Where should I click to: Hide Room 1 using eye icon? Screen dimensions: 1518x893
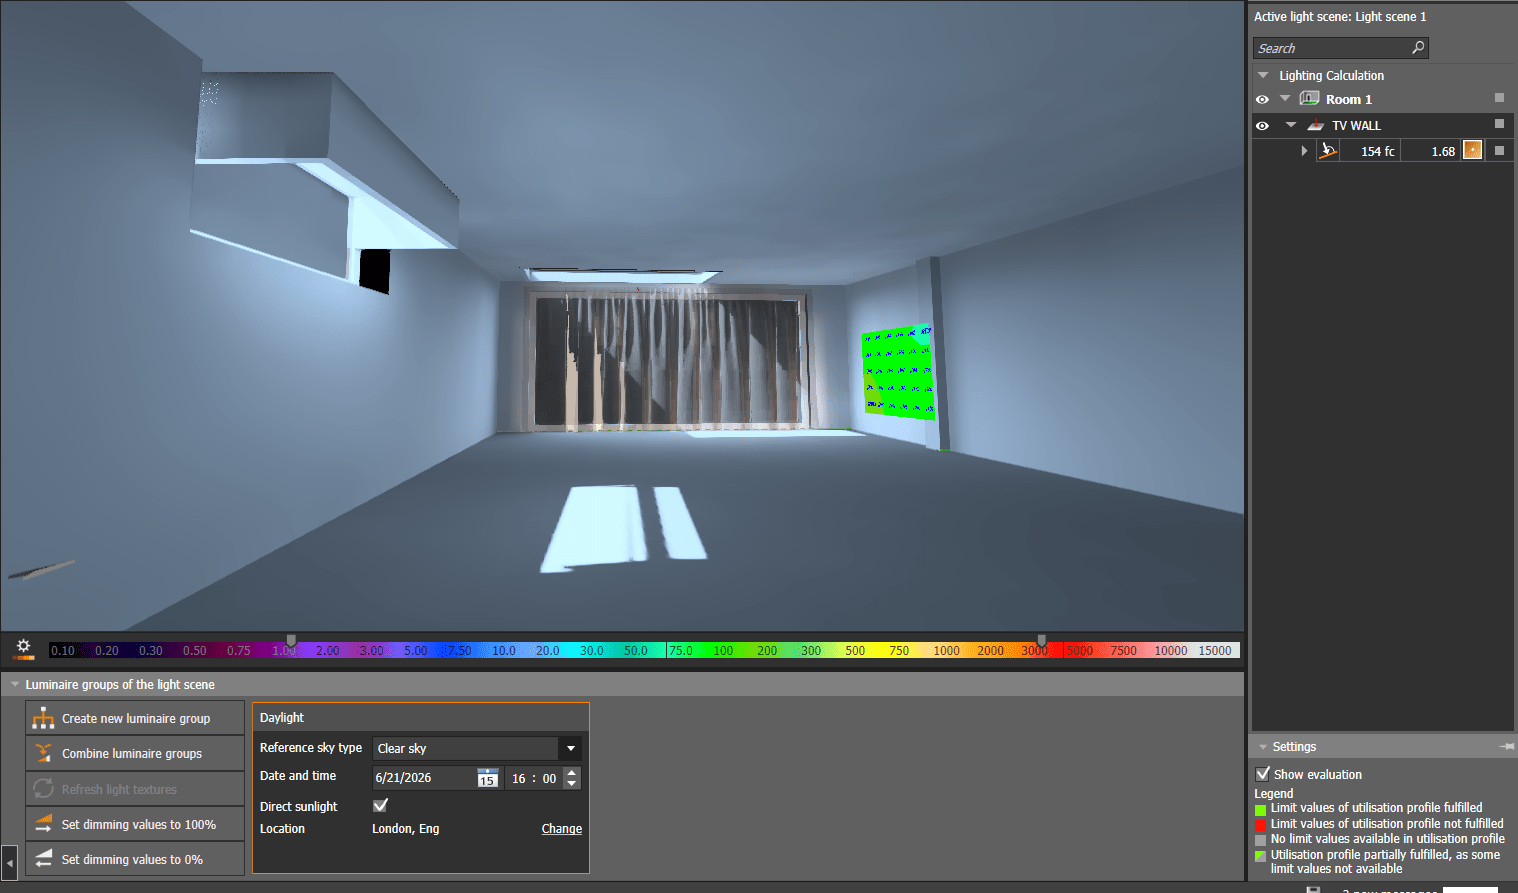pos(1262,99)
